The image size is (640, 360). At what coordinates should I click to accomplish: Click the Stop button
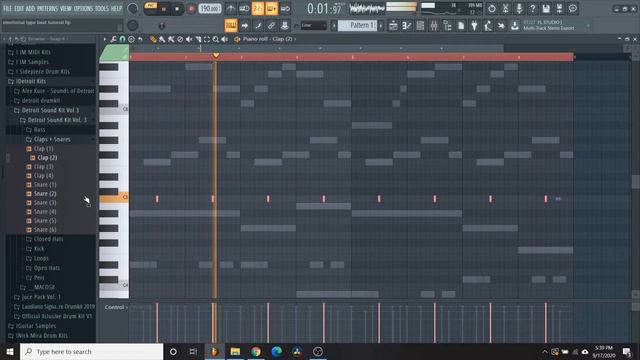(x=177, y=9)
